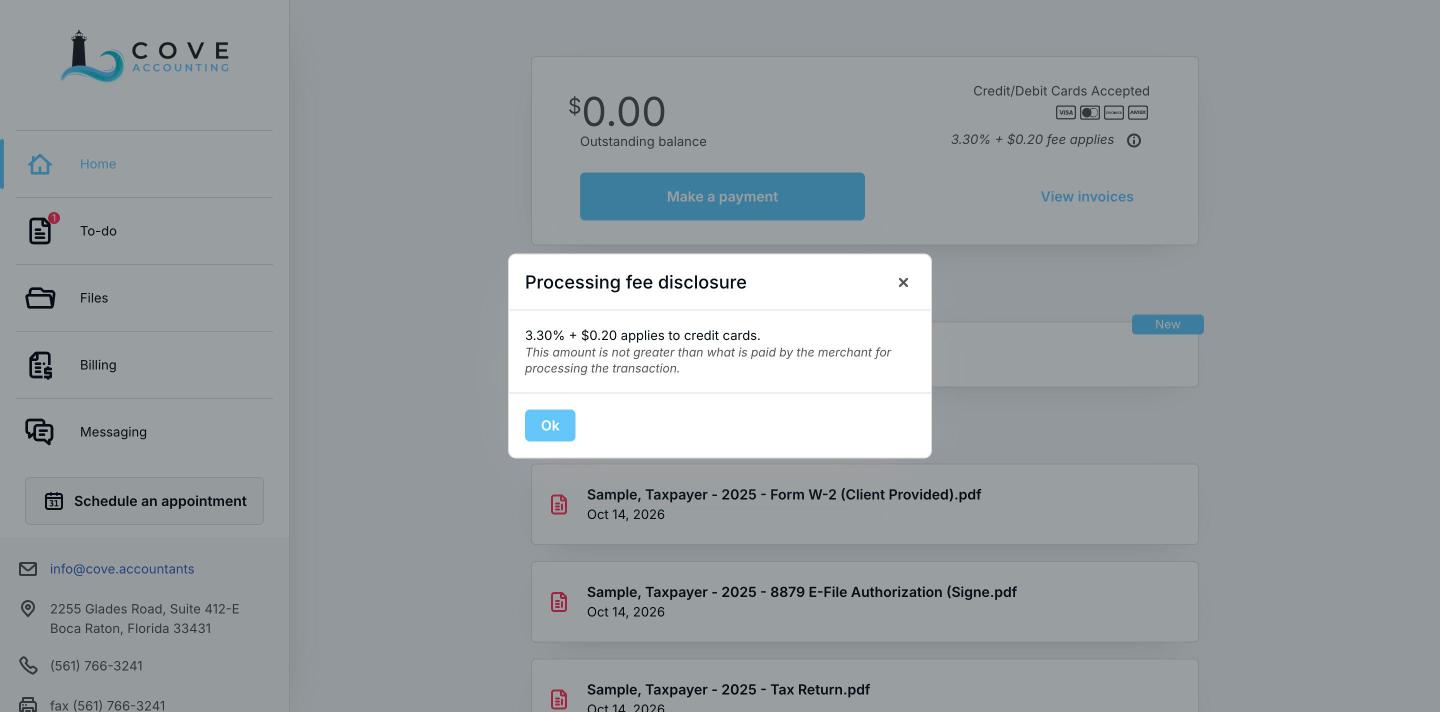Click the $0.00 outstanding balance amount
The image size is (1440, 712).
click(617, 112)
